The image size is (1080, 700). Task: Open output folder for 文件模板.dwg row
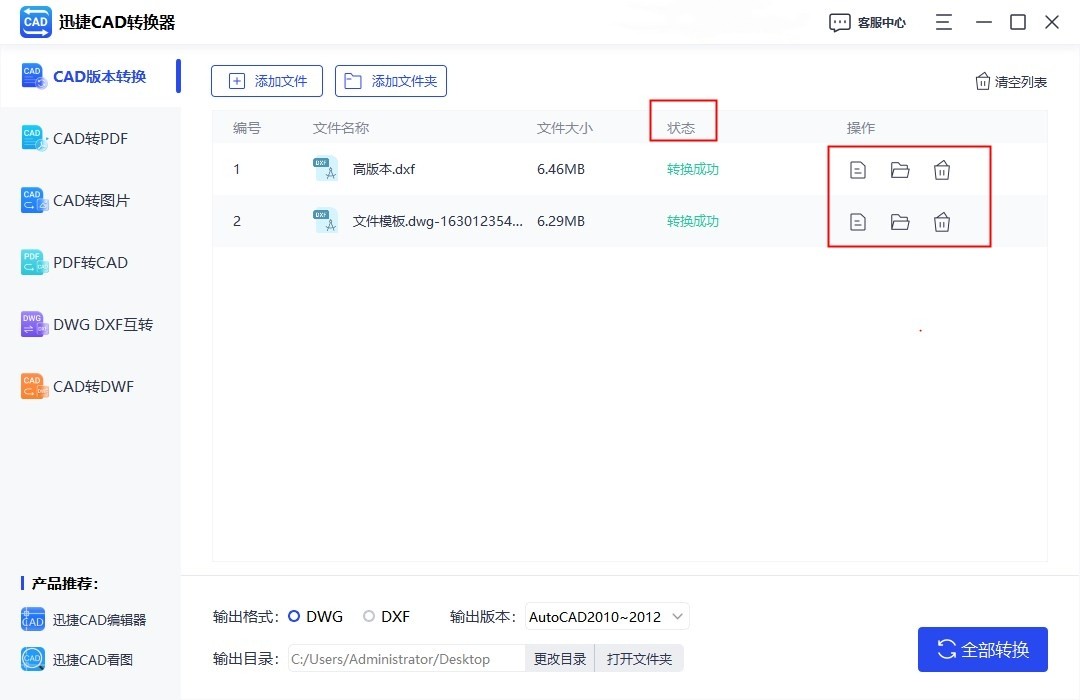pos(899,221)
